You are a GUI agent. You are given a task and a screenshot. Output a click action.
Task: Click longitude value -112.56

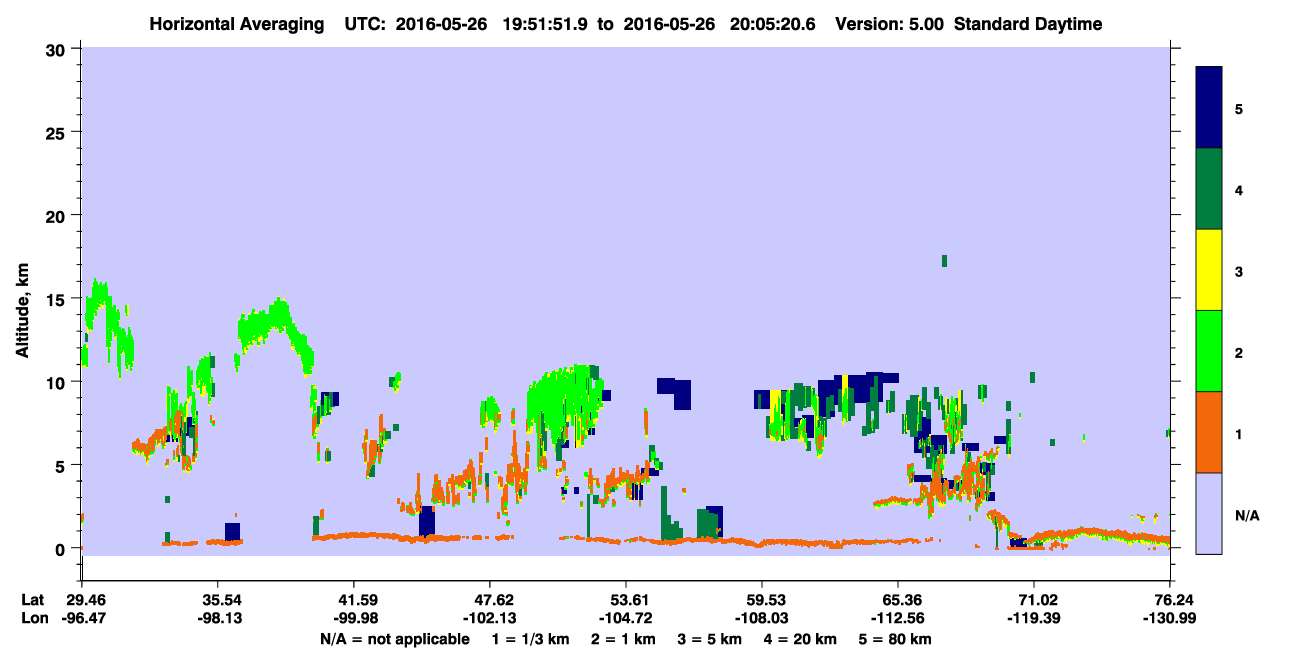coord(898,619)
